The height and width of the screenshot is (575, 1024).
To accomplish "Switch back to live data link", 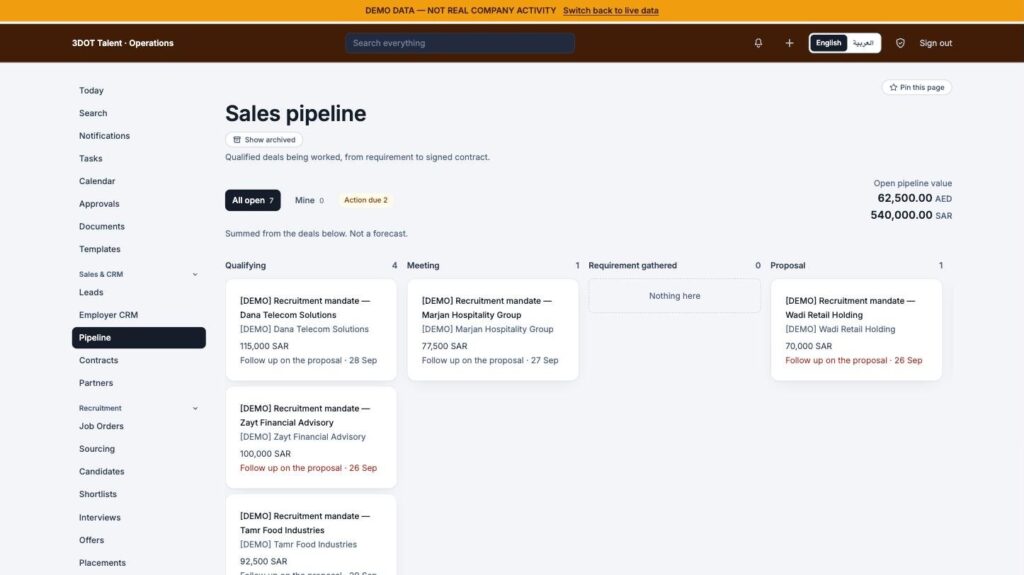I will [x=611, y=10].
